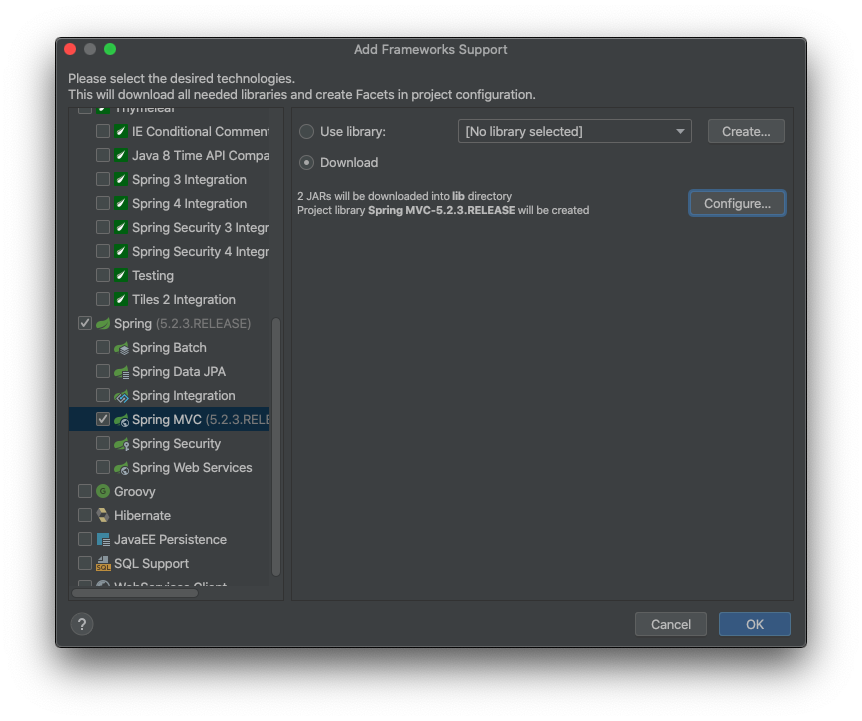This screenshot has height=721, width=862.
Task: Enable the Spring Security 4 Integration checkbox
Action: pyautogui.click(x=103, y=251)
